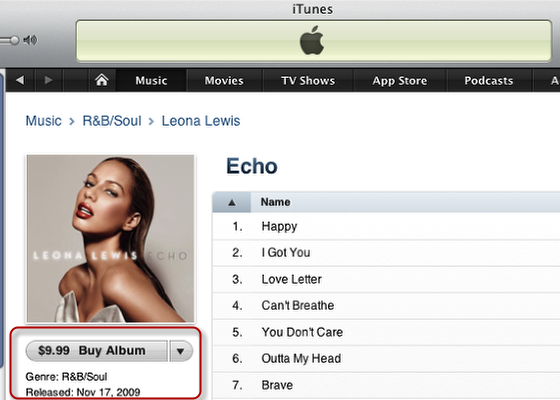Open the R&B/Soul breadcrumb link

[112, 121]
